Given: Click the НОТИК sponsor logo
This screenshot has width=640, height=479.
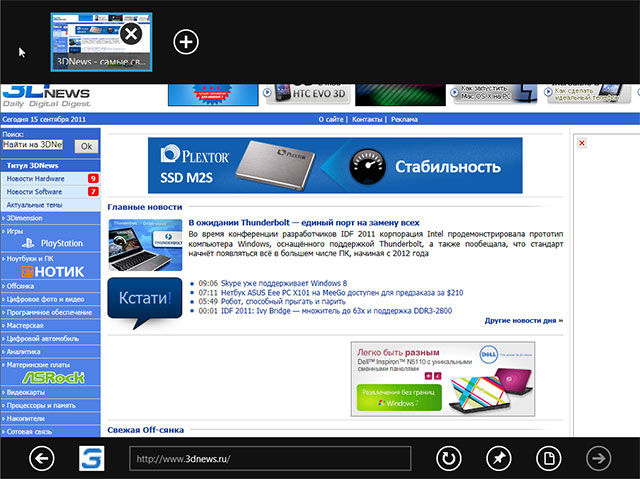Looking at the screenshot, I should (x=53, y=271).
